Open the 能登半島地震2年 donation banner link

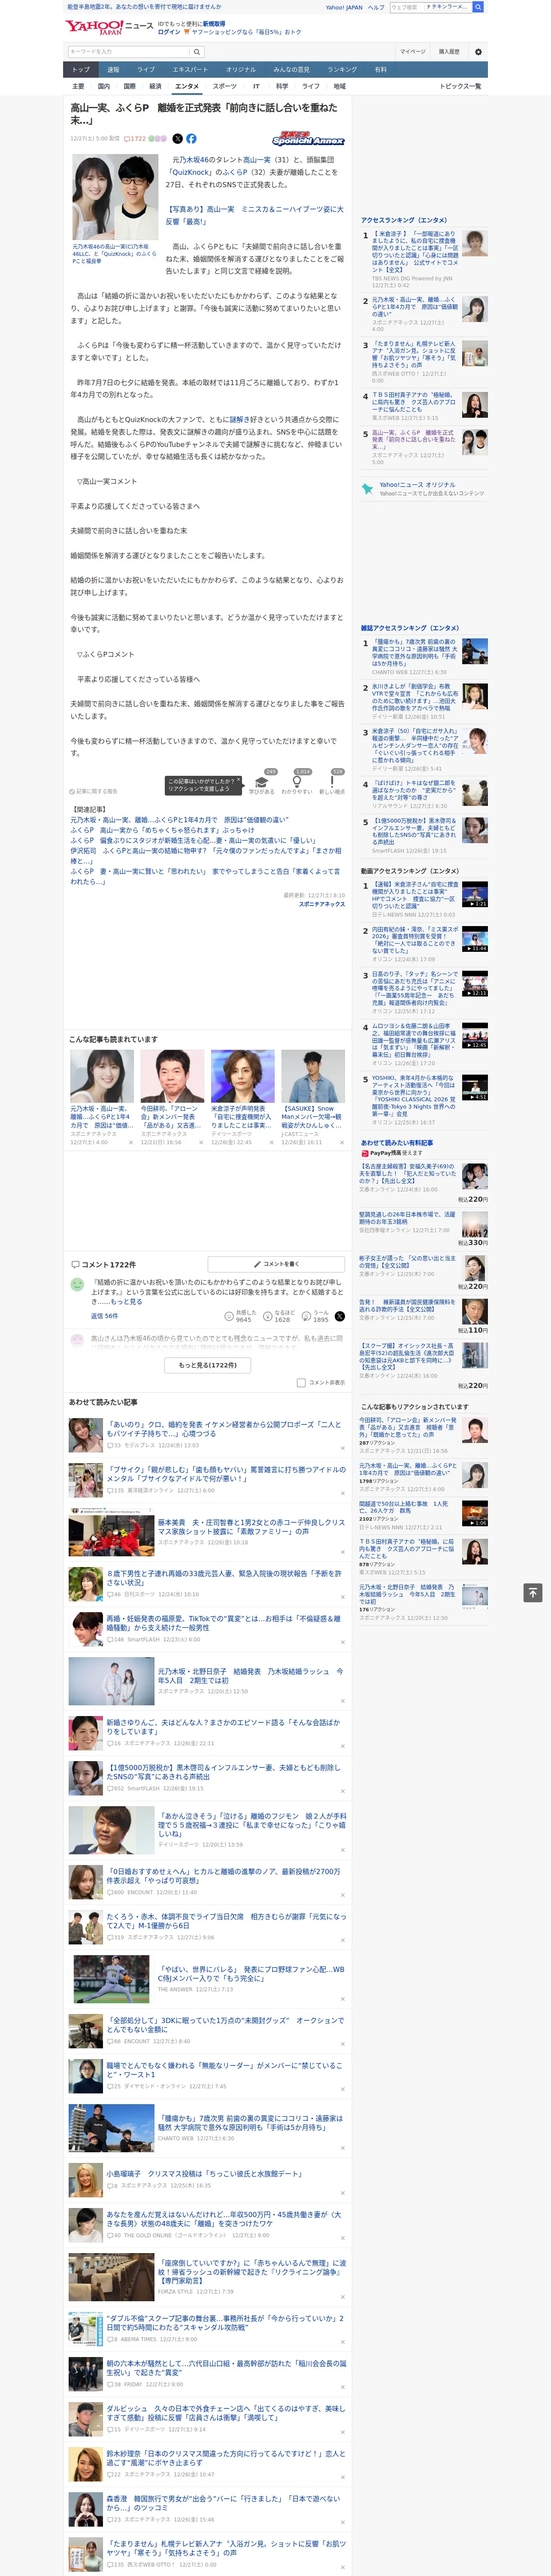[x=144, y=7]
